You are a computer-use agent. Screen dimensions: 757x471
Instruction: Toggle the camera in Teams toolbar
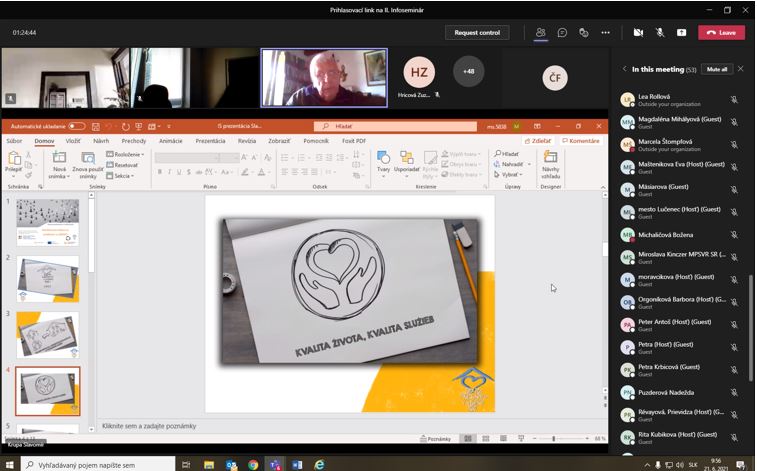pyautogui.click(x=638, y=32)
